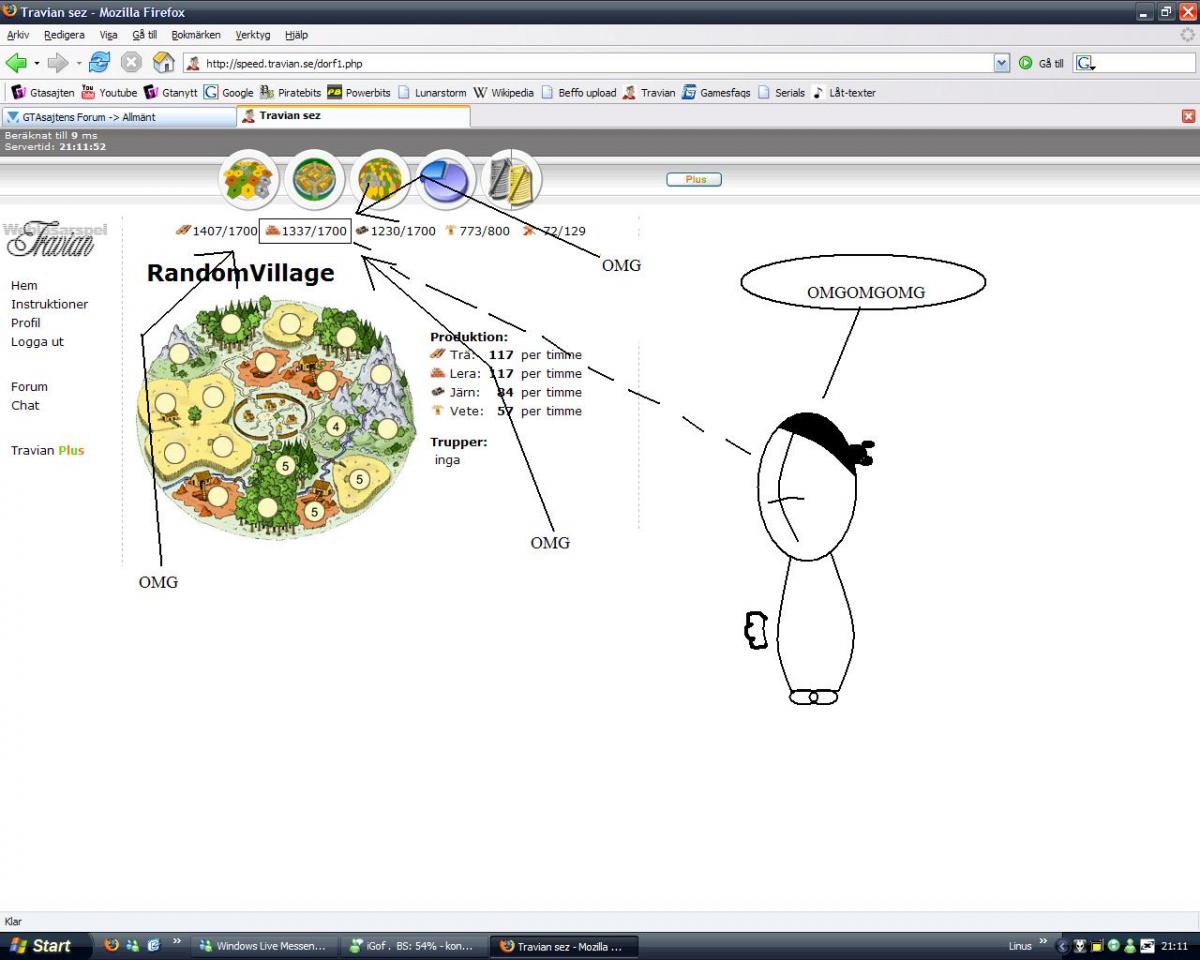Viewport: 1200px width, 960px height.
Task: Switch to Windows Live Messenger taskbar window
Action: tap(263, 945)
